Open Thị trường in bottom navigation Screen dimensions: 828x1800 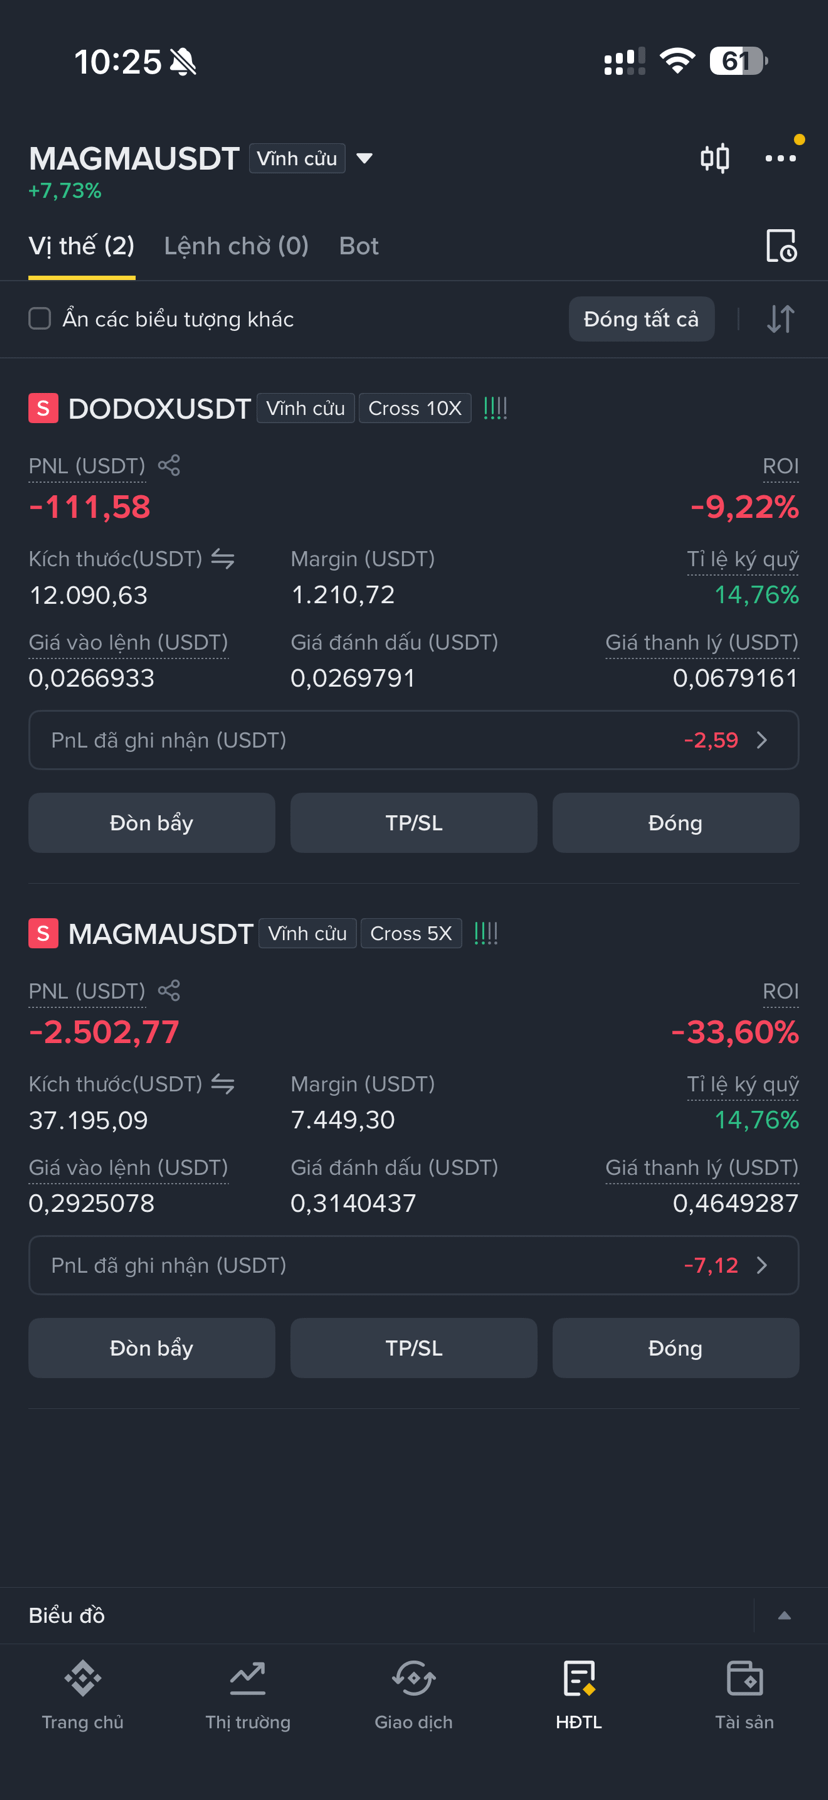tap(248, 1694)
